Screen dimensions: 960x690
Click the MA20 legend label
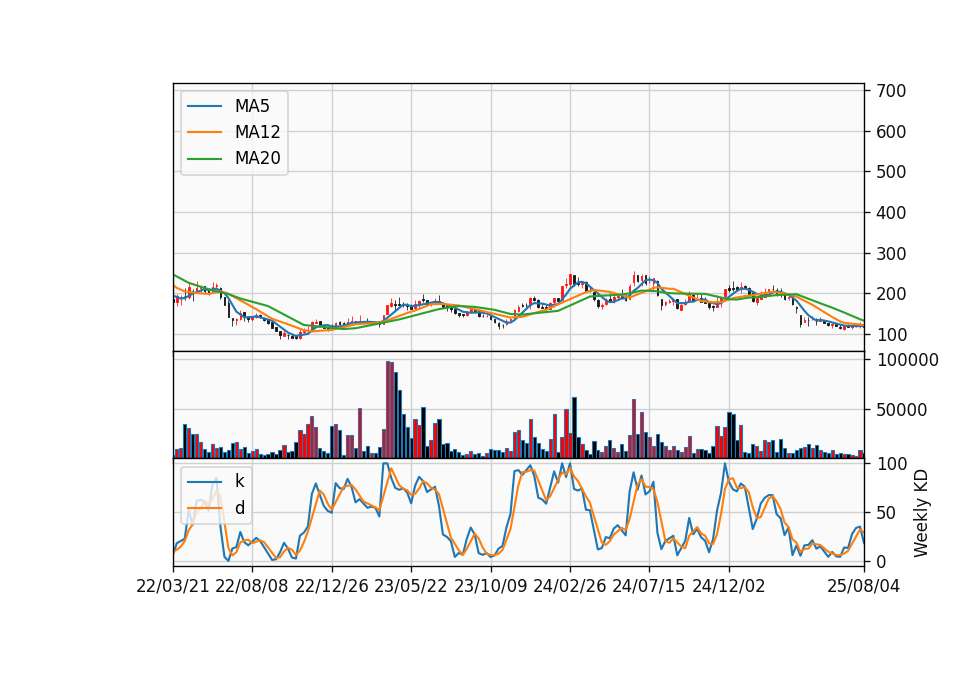pyautogui.click(x=257, y=158)
